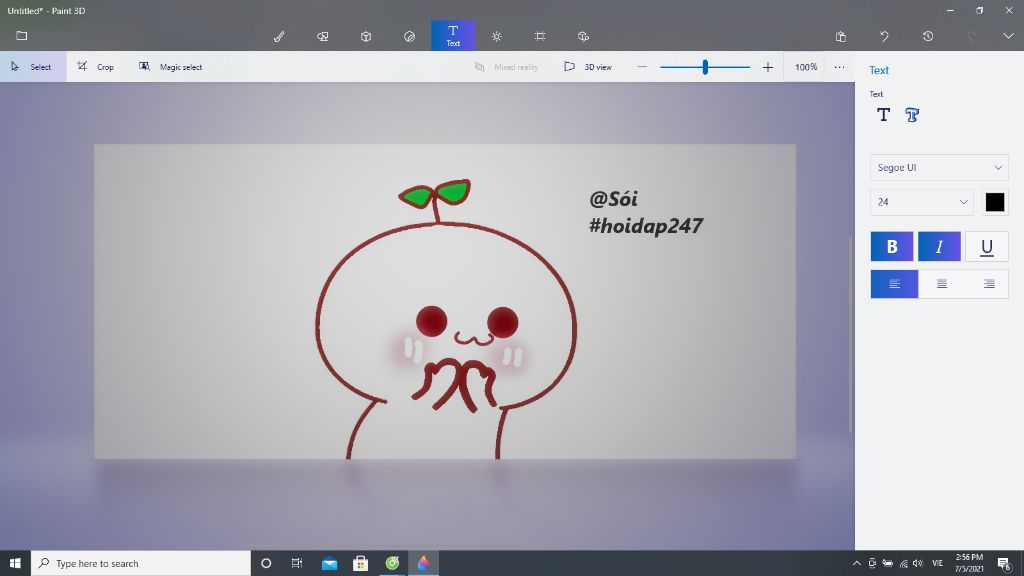Click the zoom slider handle
This screenshot has width=1024, height=576.
coord(705,67)
